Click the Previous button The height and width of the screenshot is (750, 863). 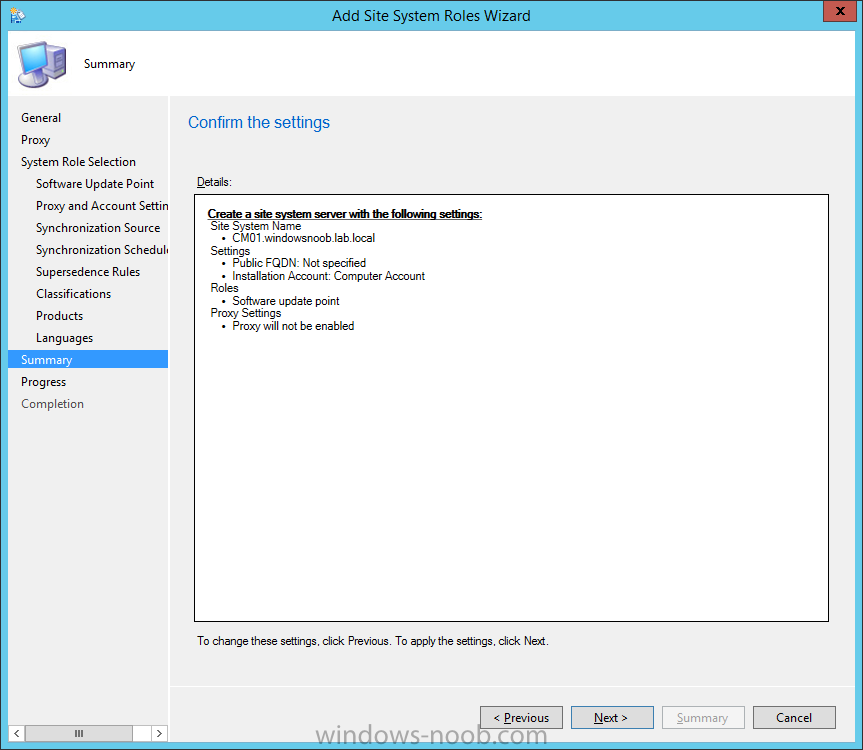pyautogui.click(x=521, y=718)
